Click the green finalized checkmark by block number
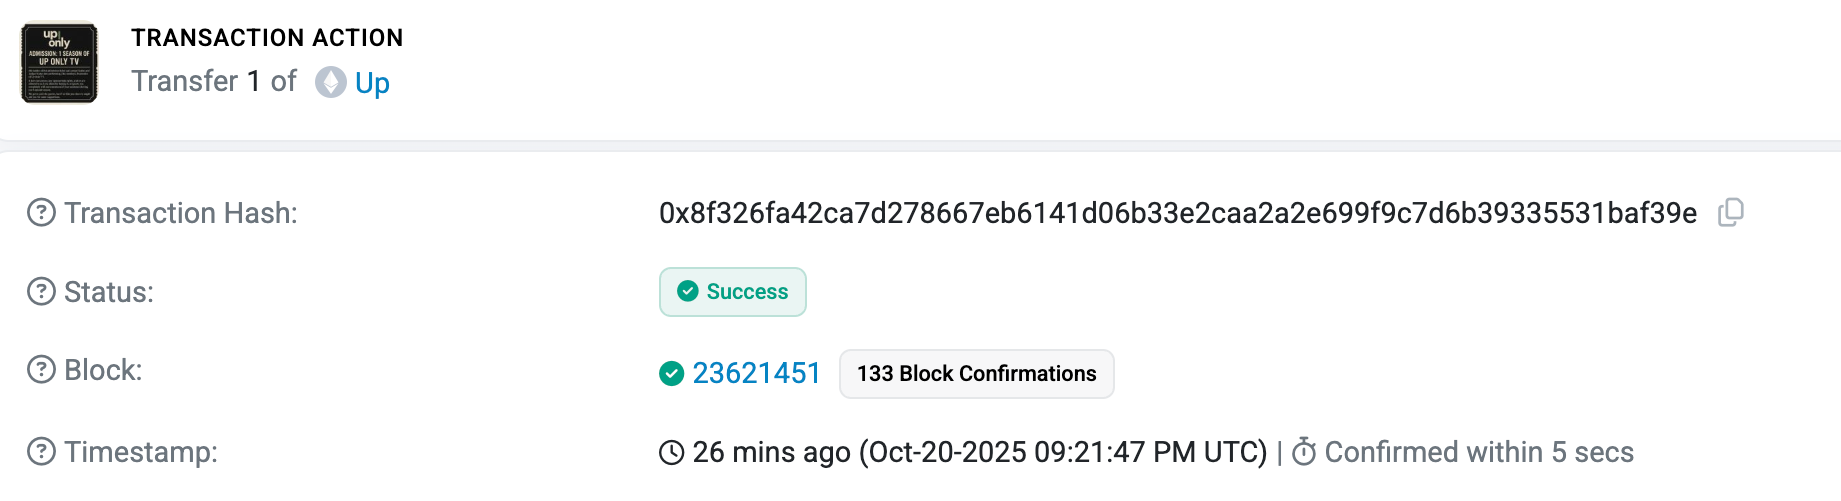Image resolution: width=1841 pixels, height=501 pixels. (672, 374)
